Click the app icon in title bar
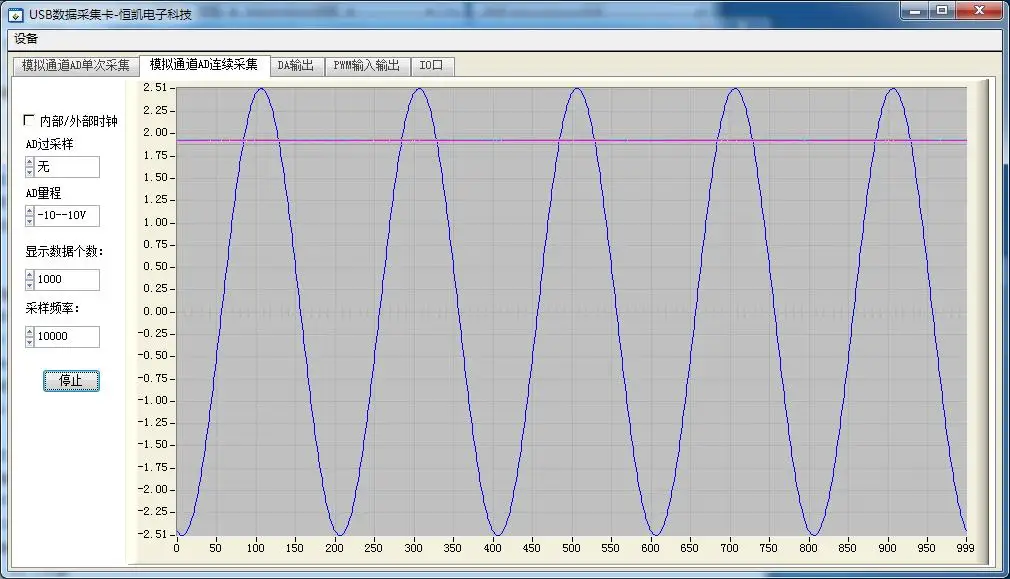The image size is (1010, 579). [x=15, y=15]
